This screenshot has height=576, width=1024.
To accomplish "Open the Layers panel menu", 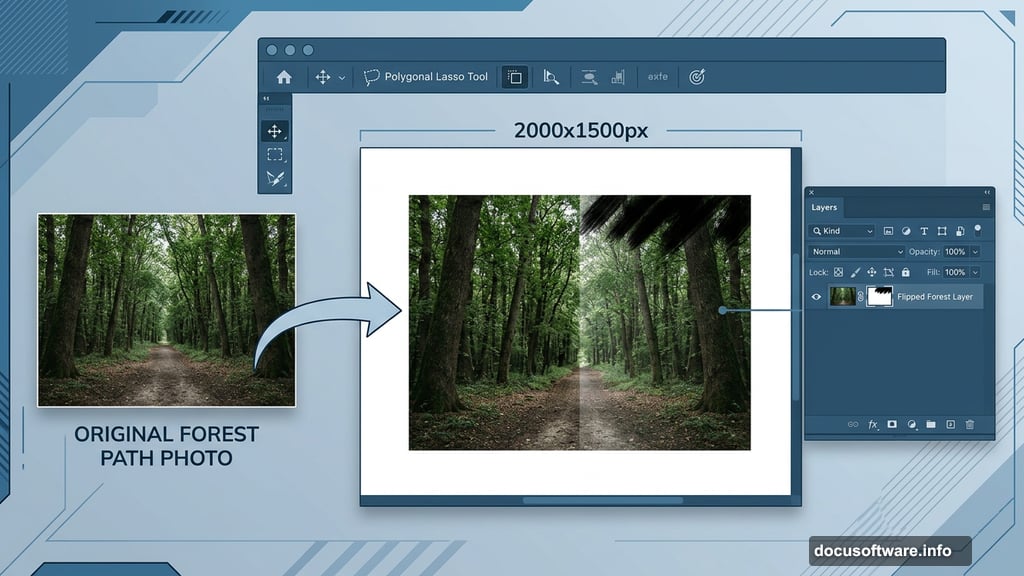I will pyautogui.click(x=986, y=208).
